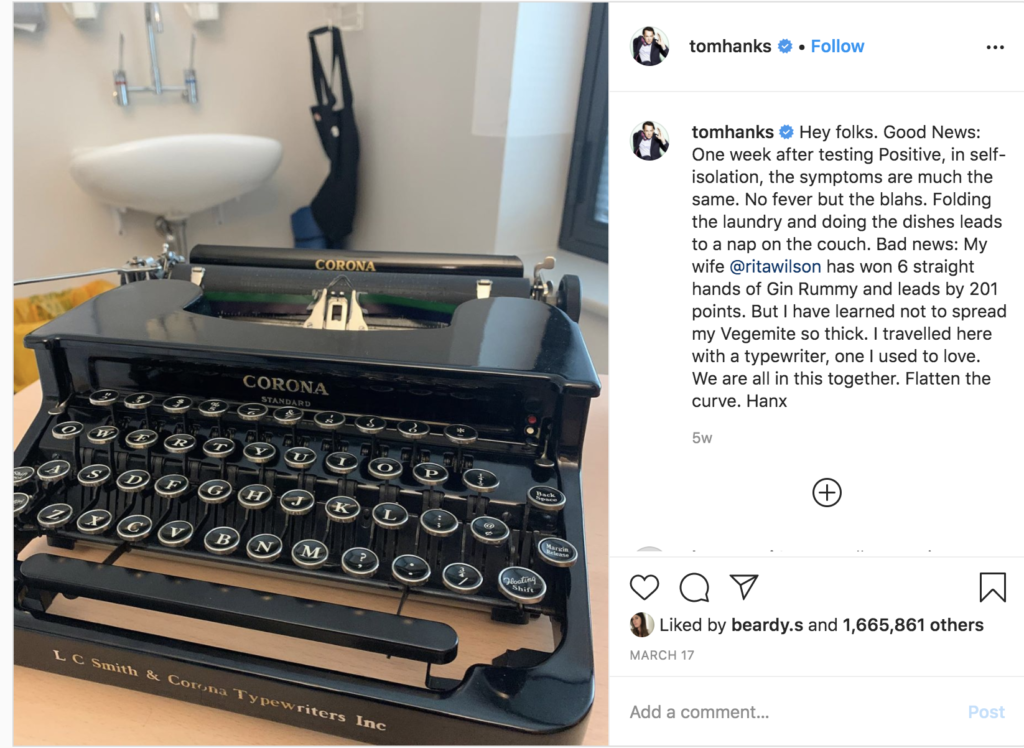Viewport: 1024px width, 748px height.
Task: Click the tomhanks username in caption
Action: tap(733, 132)
